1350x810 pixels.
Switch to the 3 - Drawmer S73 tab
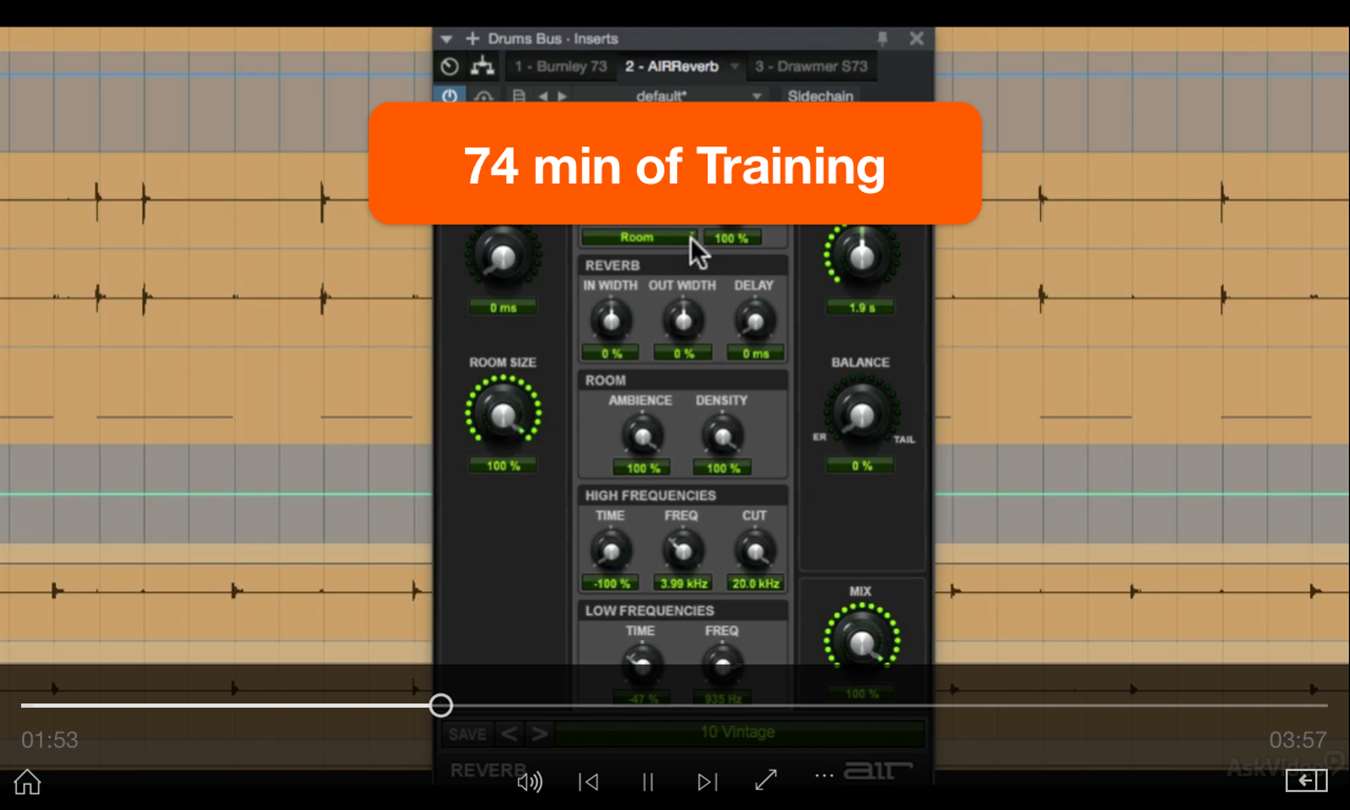pos(811,67)
